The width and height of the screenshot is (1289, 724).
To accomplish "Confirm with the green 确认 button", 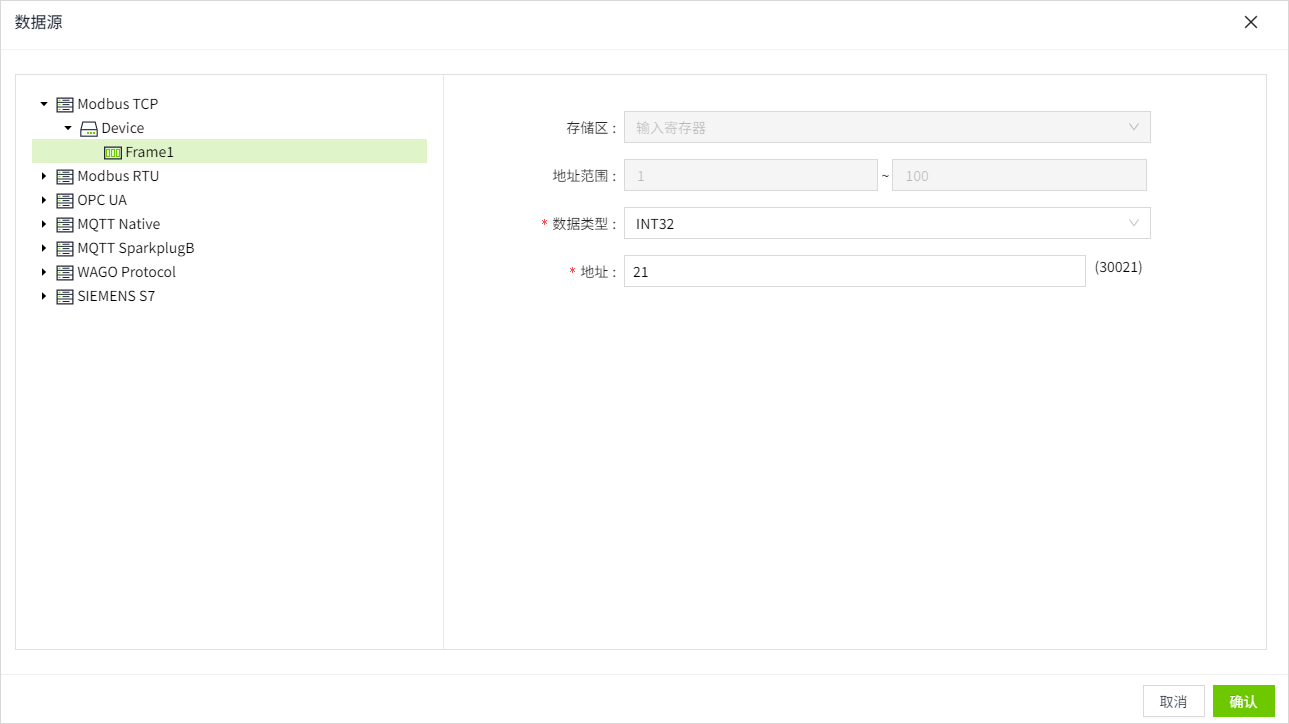I will (x=1244, y=701).
